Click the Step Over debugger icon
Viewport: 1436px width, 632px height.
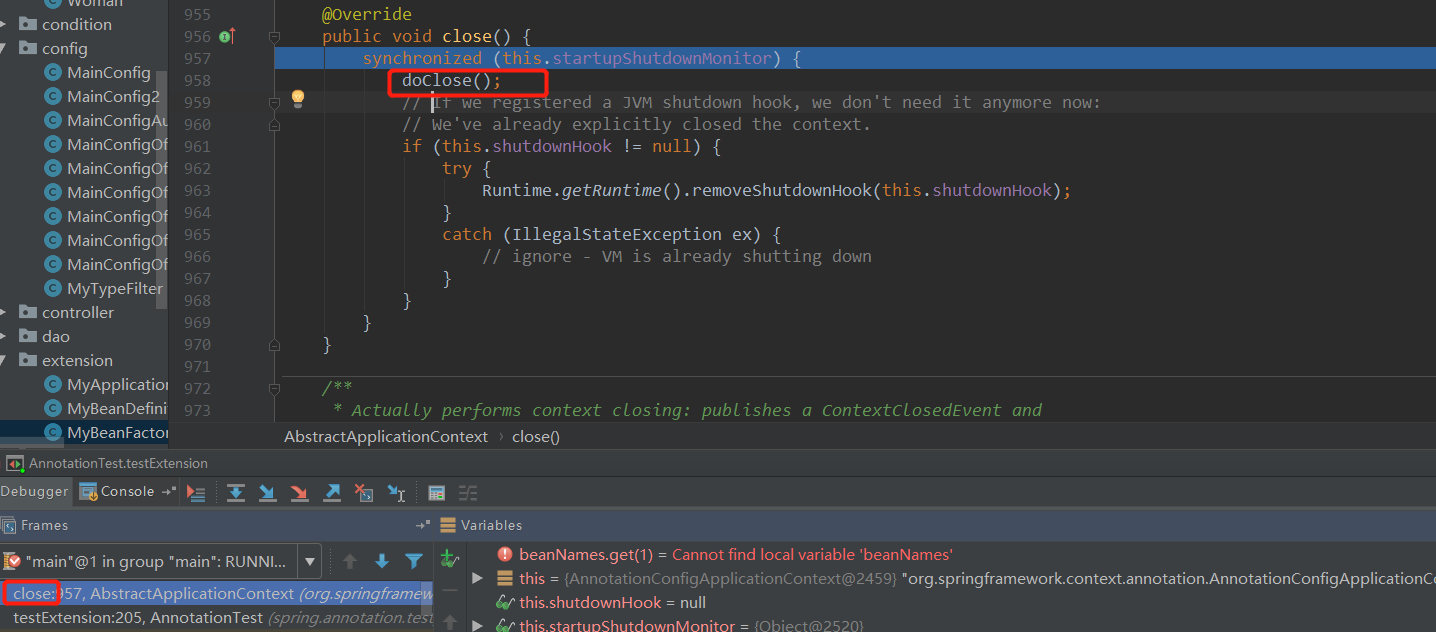pyautogui.click(x=236, y=492)
